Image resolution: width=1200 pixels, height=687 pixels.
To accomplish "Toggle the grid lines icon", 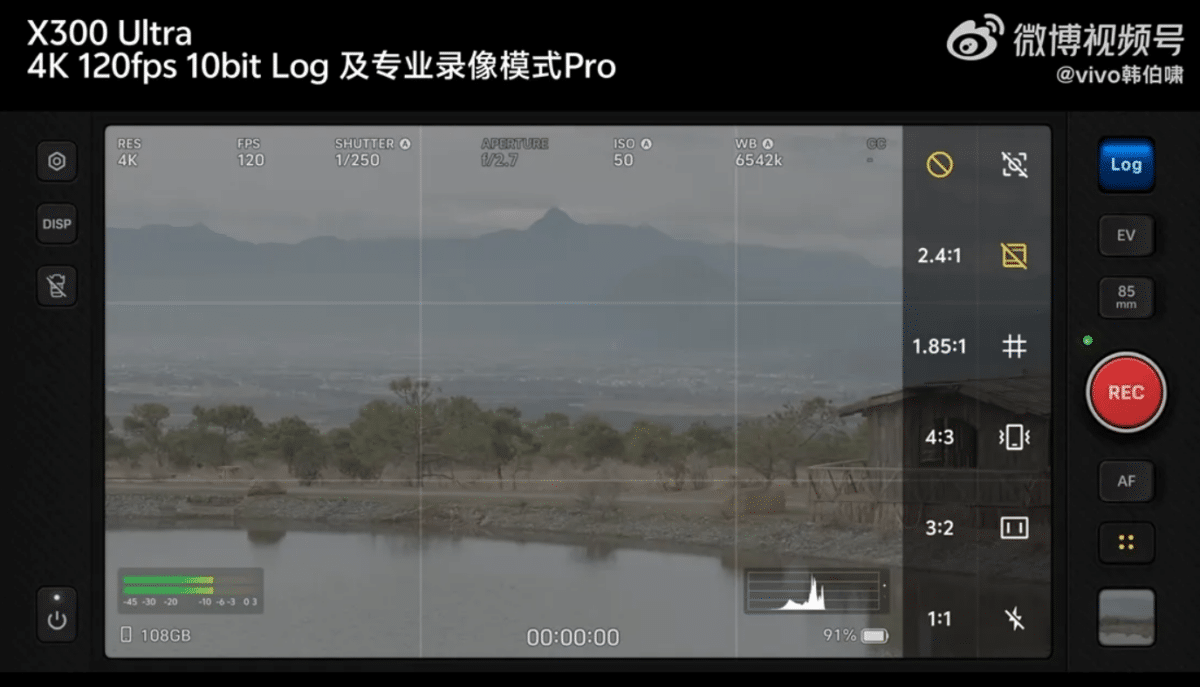I will point(1014,347).
